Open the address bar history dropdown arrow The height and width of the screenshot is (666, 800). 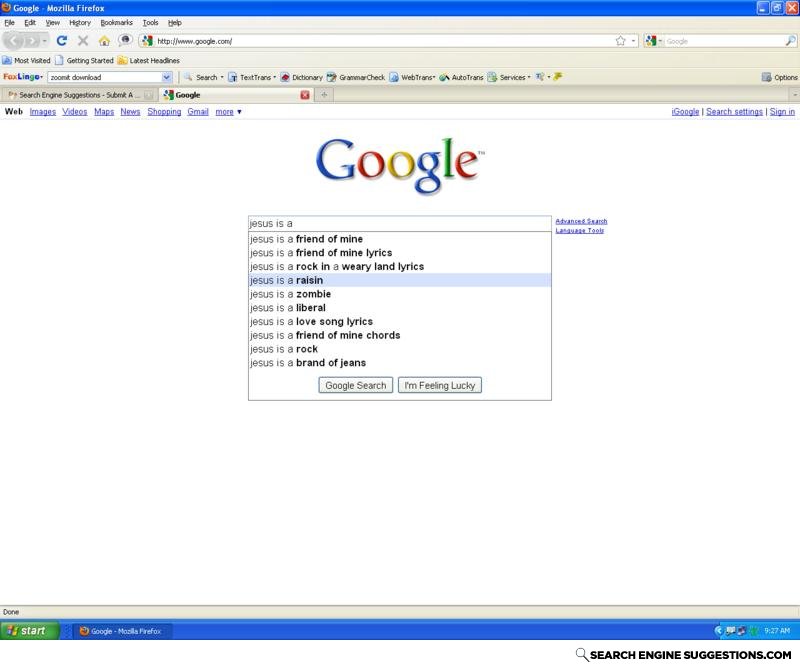[633, 41]
